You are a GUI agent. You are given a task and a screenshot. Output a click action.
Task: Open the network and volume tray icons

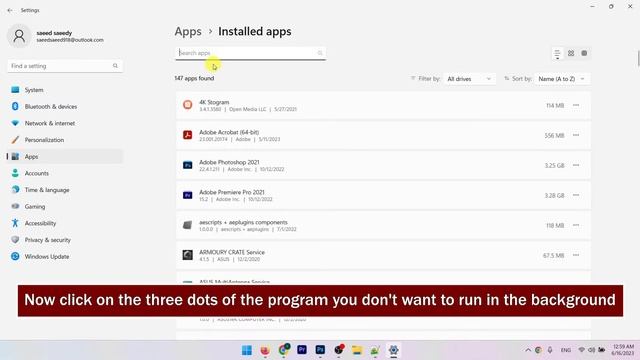tap(591, 350)
